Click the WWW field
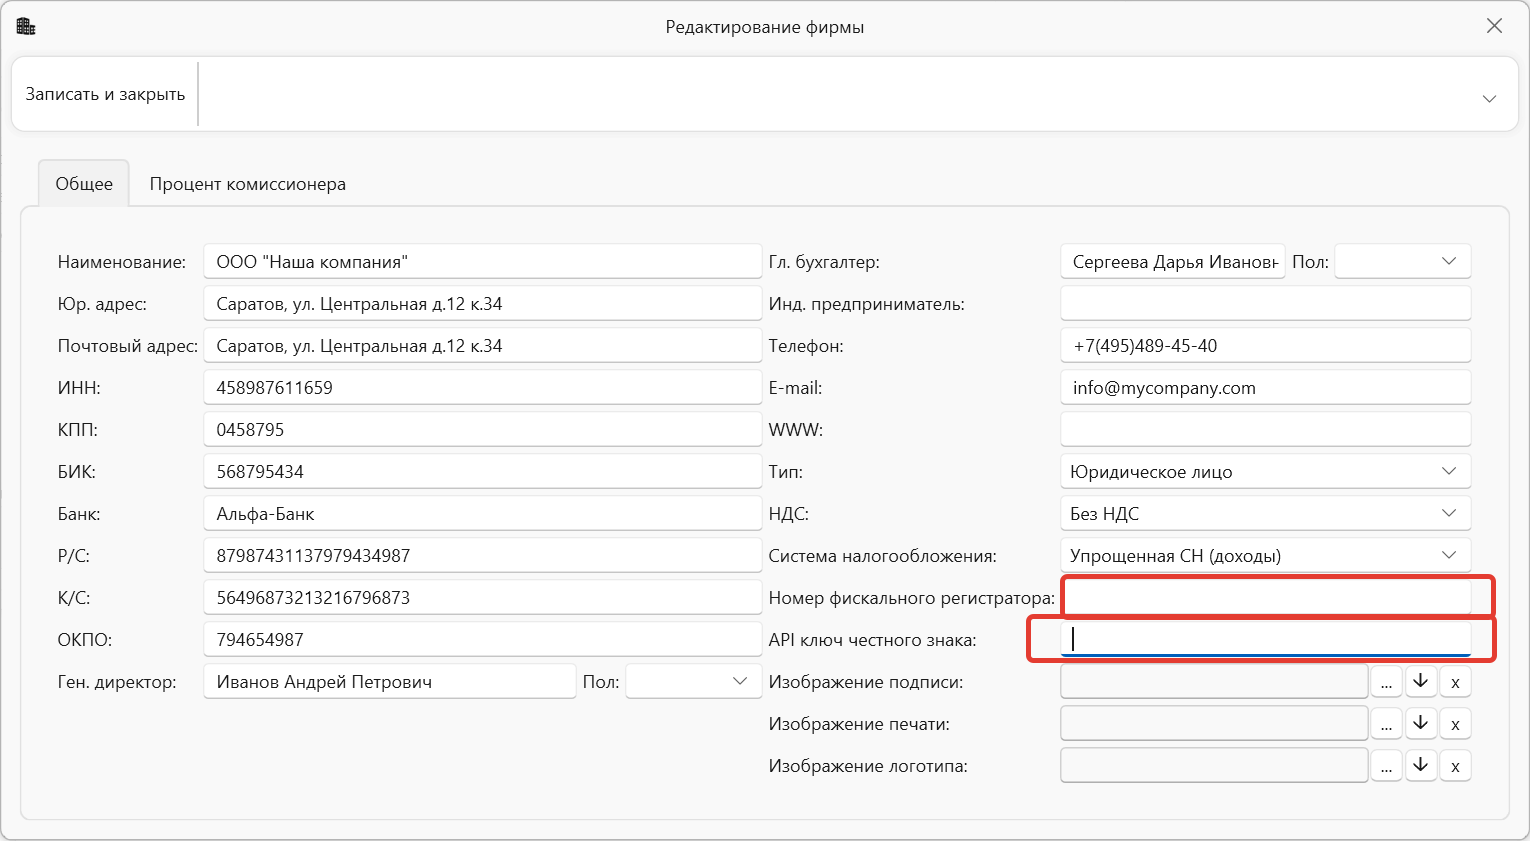1530x841 pixels. pos(1265,429)
